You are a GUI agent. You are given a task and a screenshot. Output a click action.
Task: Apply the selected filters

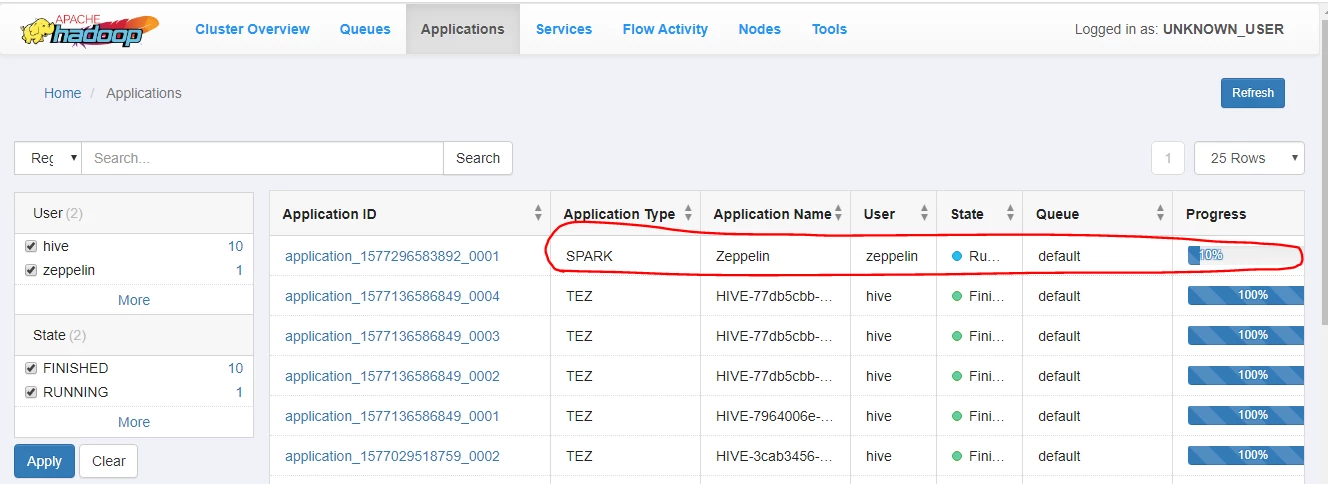[44, 461]
